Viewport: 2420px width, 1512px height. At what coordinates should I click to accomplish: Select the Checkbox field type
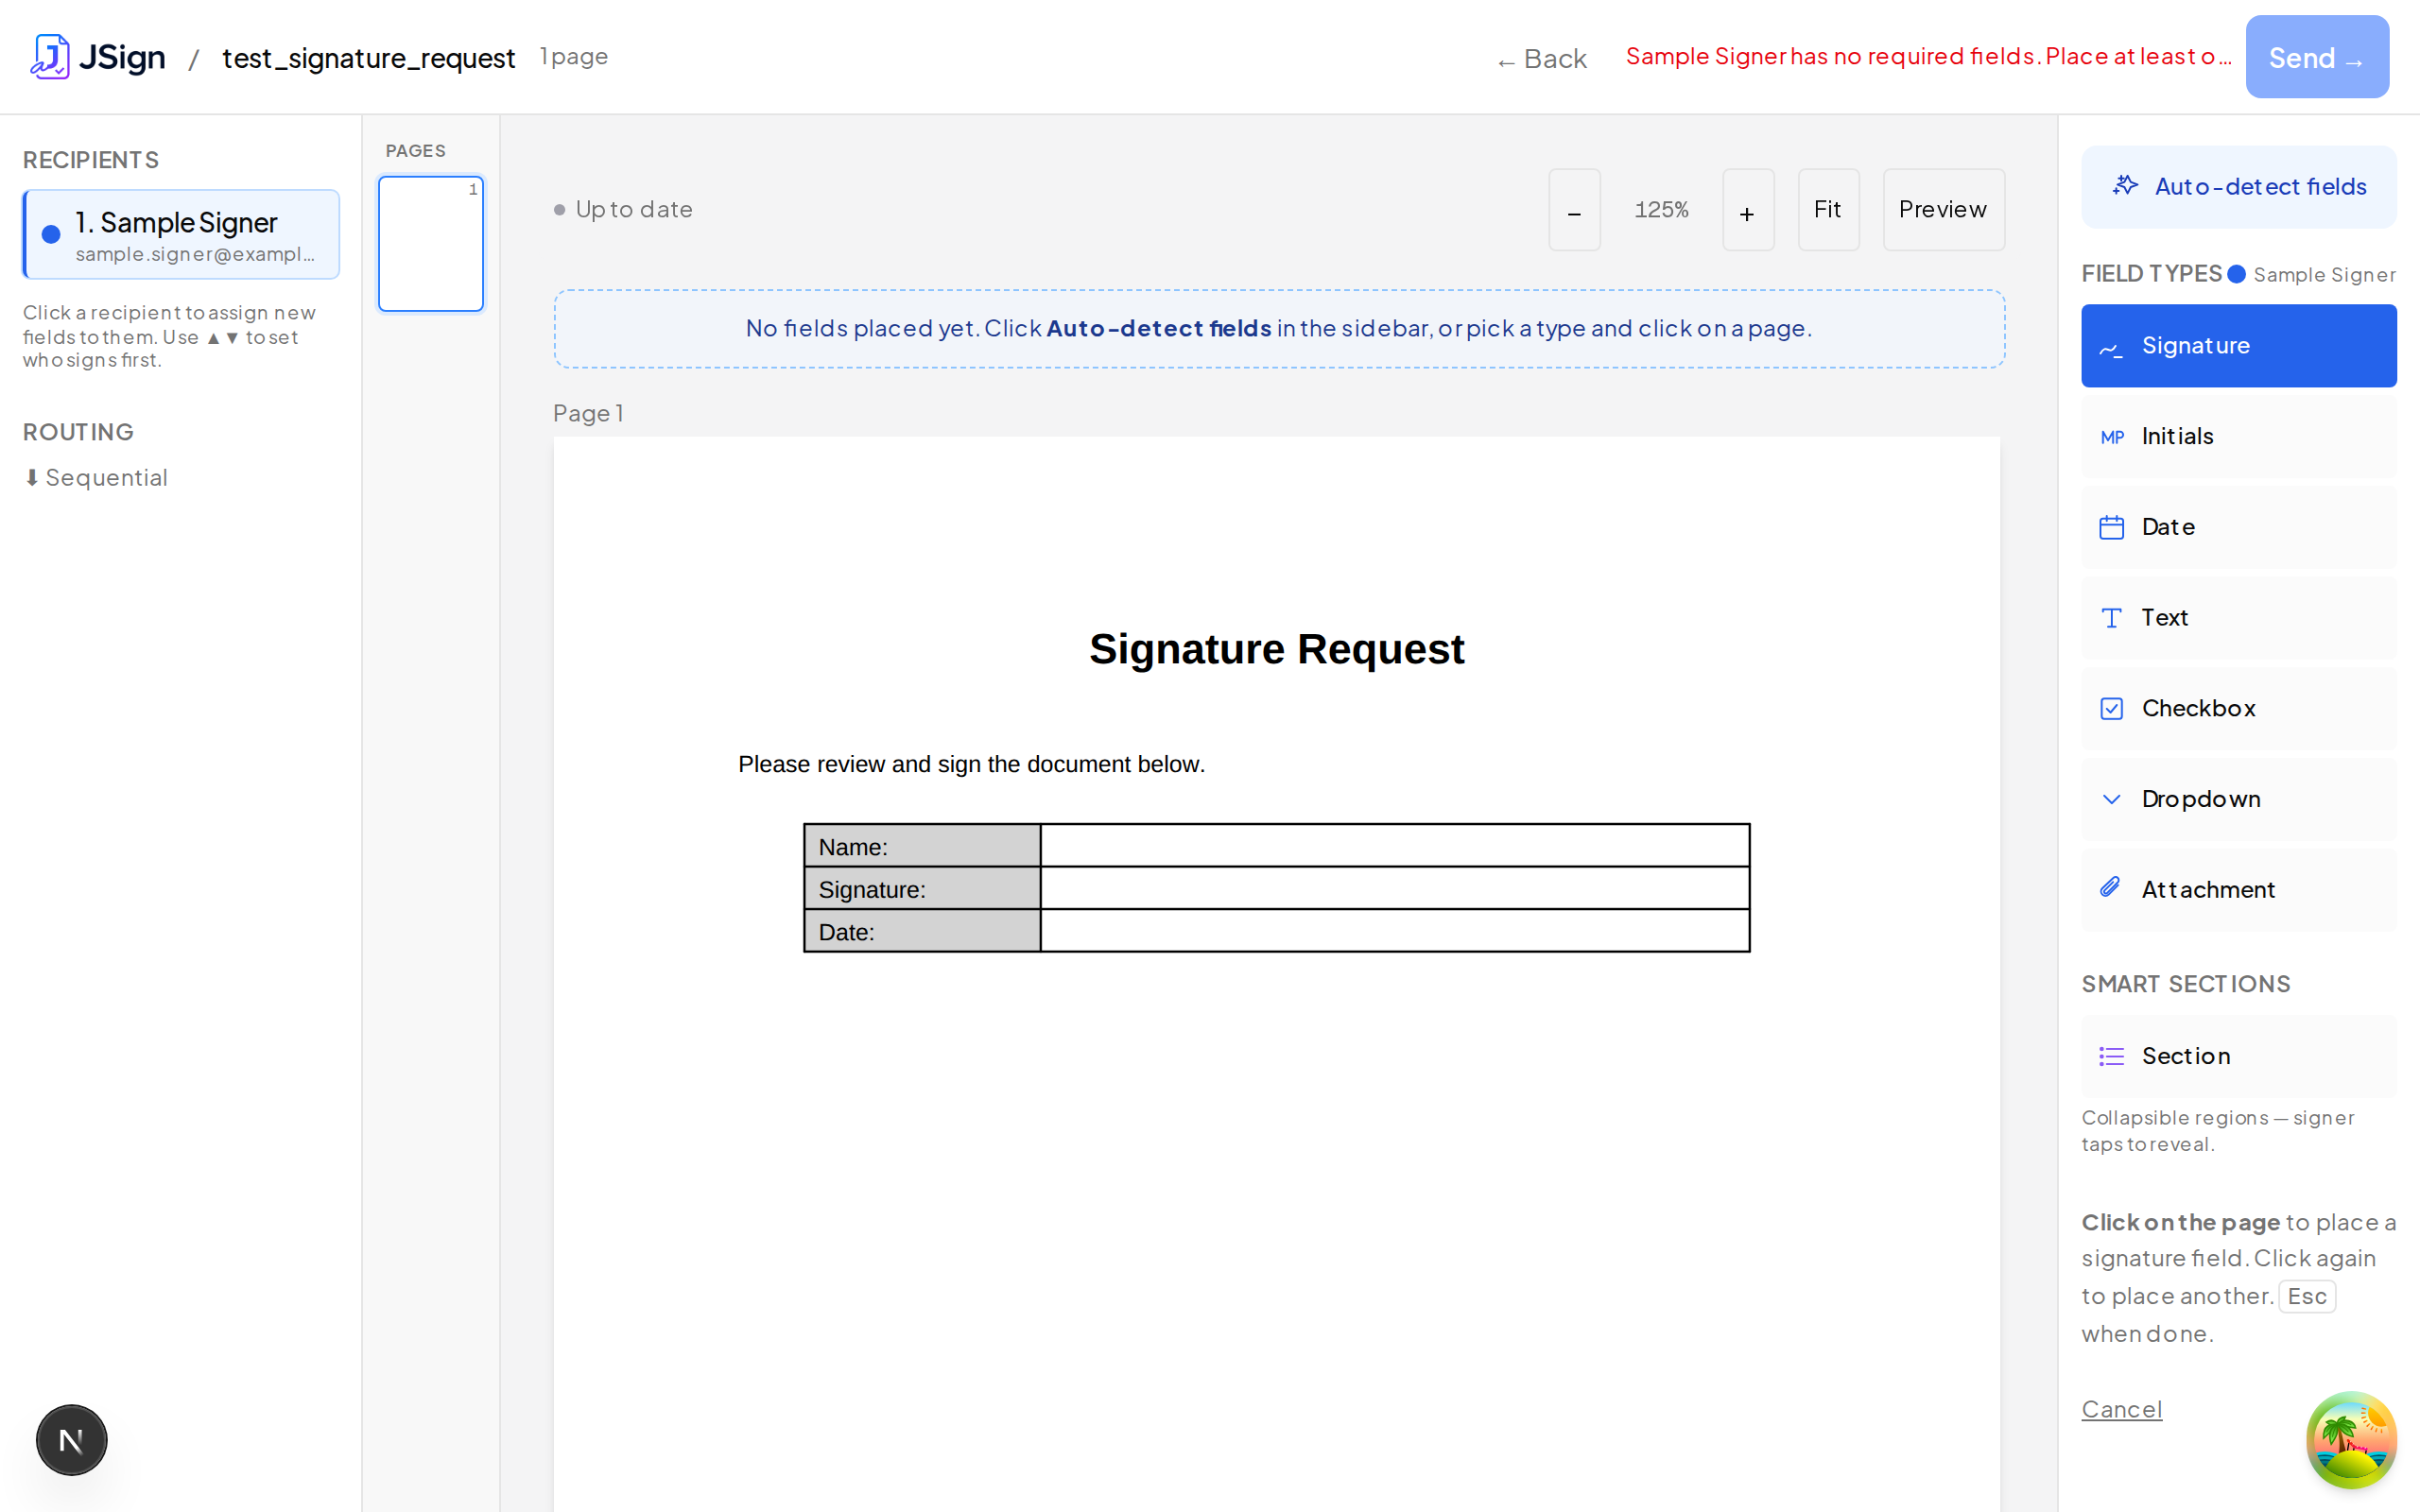(2238, 709)
